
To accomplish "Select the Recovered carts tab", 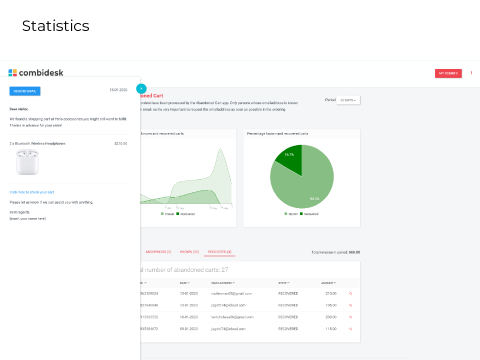I will (220, 252).
